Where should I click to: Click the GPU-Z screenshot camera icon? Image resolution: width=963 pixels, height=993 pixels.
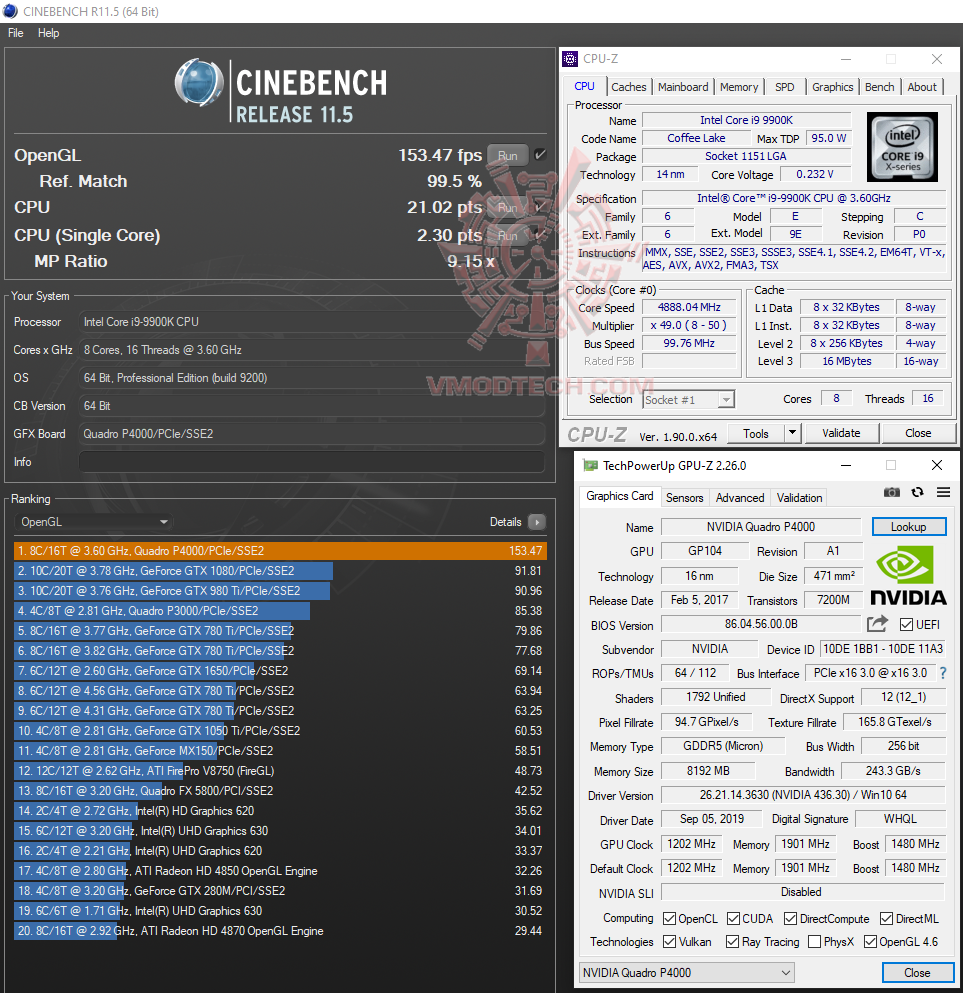(x=891, y=492)
